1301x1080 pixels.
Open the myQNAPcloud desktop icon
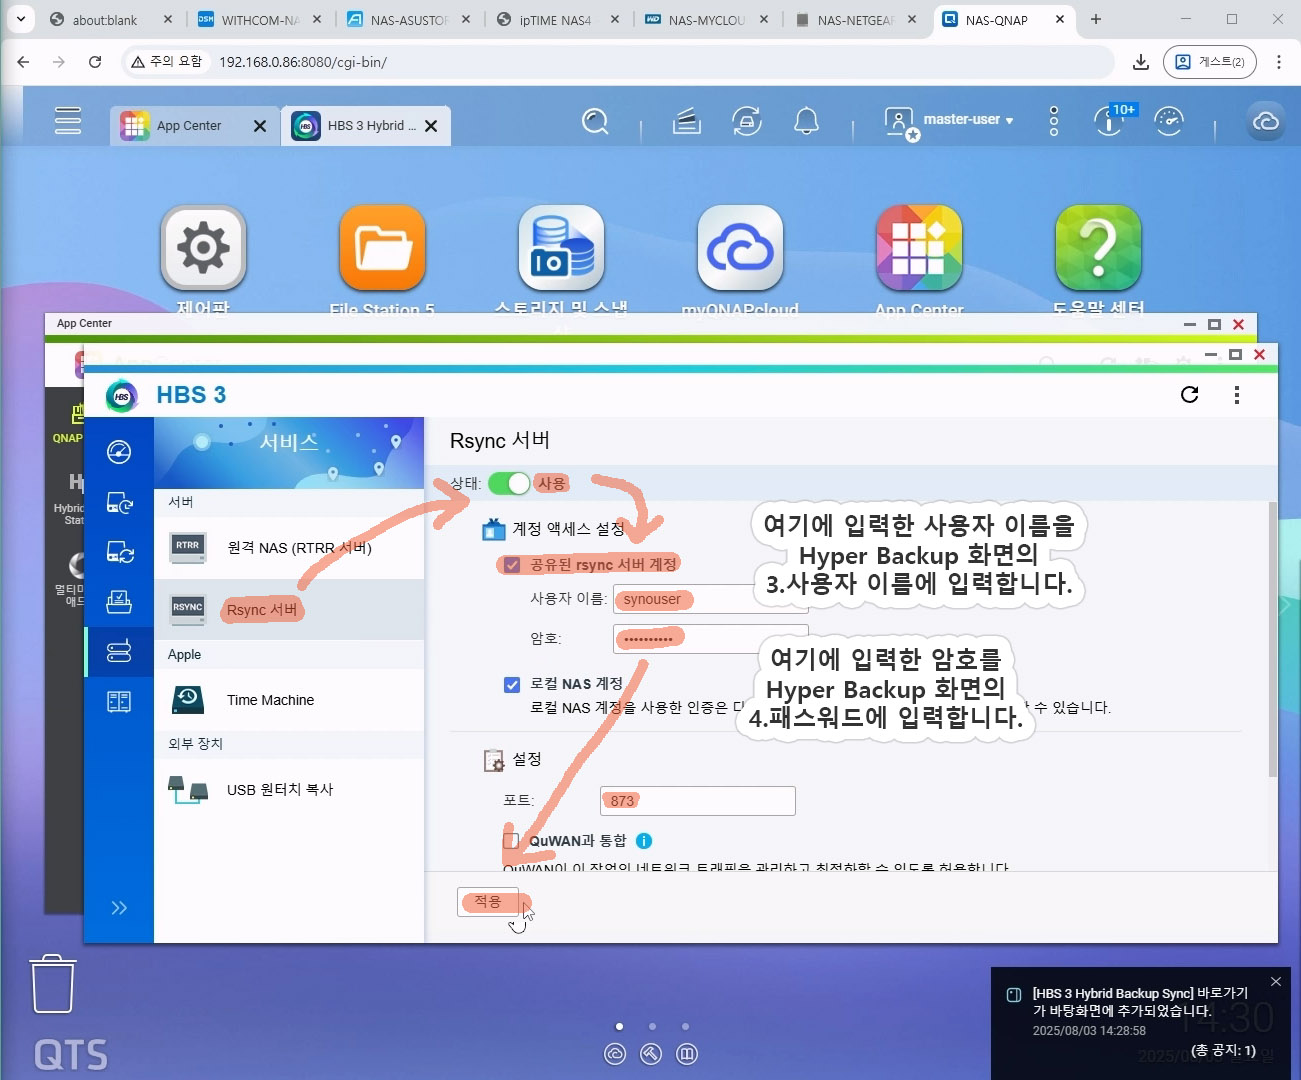click(x=740, y=249)
